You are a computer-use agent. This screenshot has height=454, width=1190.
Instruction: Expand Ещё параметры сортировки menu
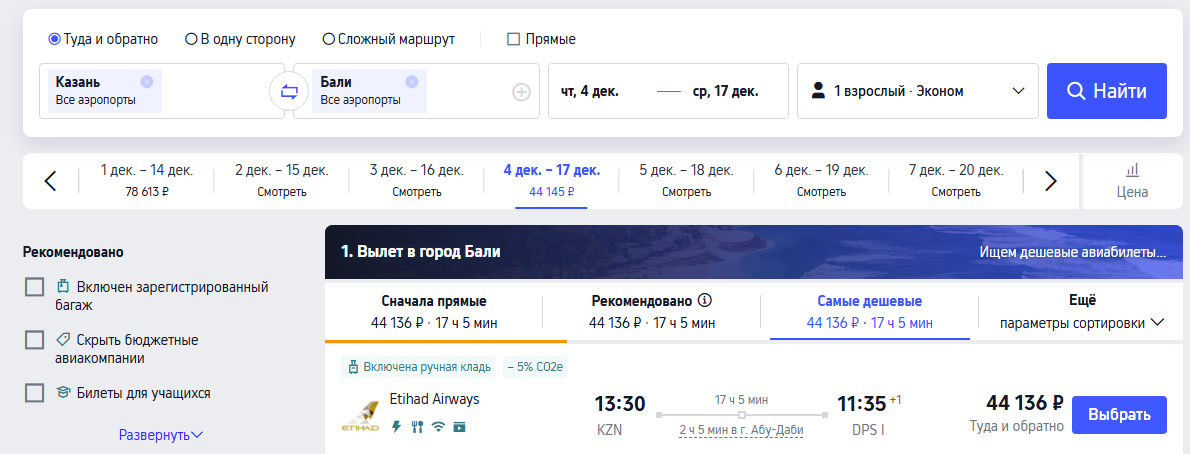(1082, 311)
